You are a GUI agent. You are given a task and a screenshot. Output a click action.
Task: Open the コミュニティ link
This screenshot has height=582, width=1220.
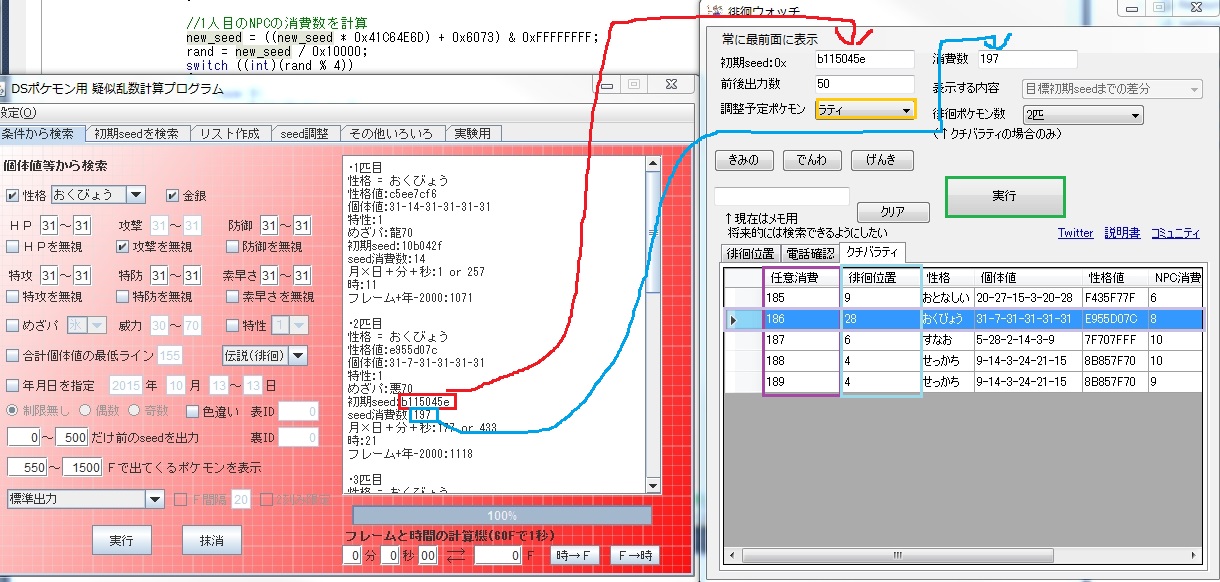[x=1176, y=233]
